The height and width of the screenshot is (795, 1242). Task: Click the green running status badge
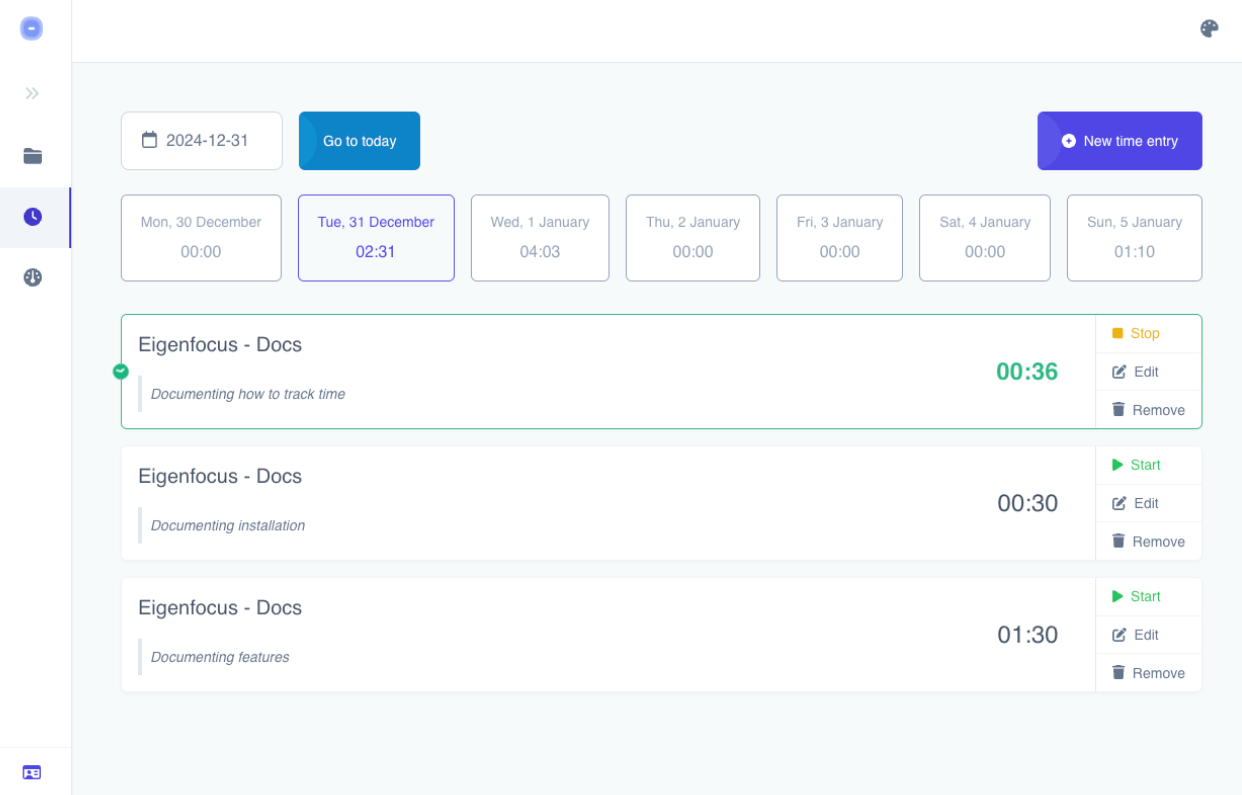point(121,372)
